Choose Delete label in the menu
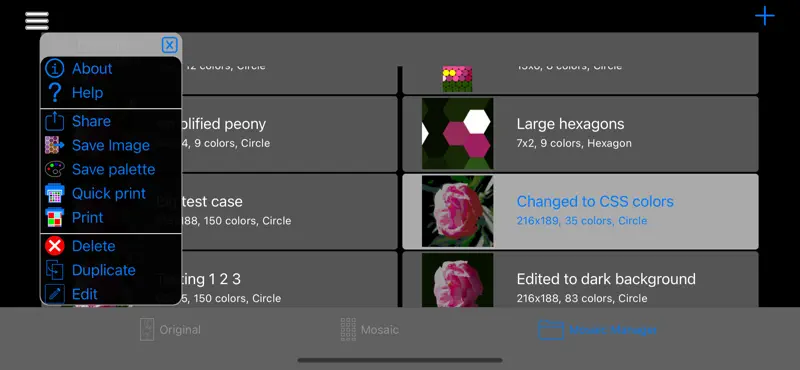This screenshot has width=800, height=370. (x=93, y=246)
